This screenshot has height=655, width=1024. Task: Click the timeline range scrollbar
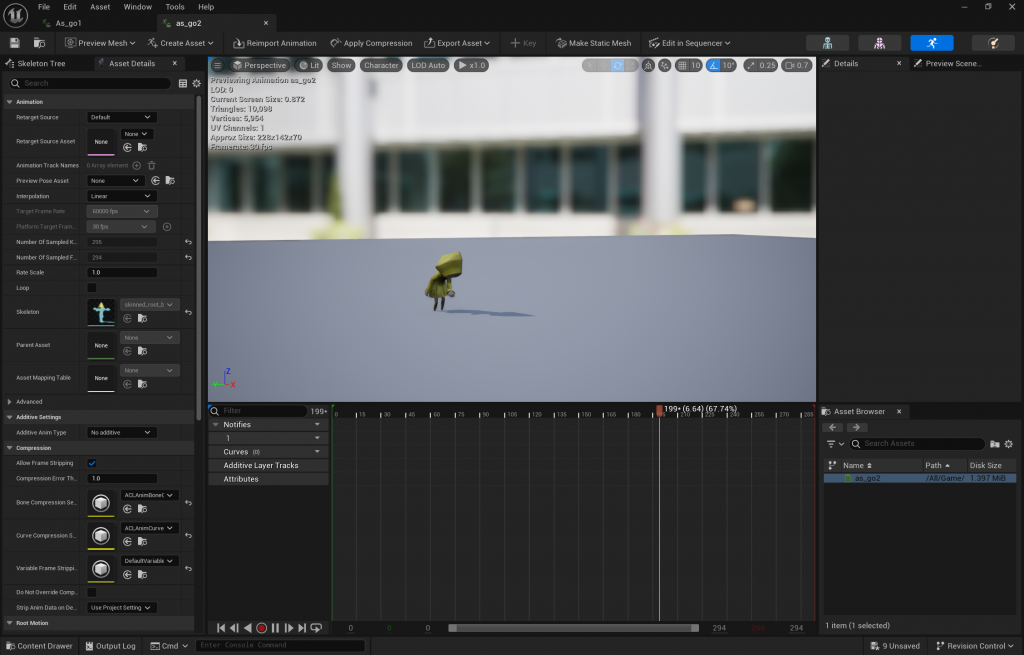tap(573, 628)
